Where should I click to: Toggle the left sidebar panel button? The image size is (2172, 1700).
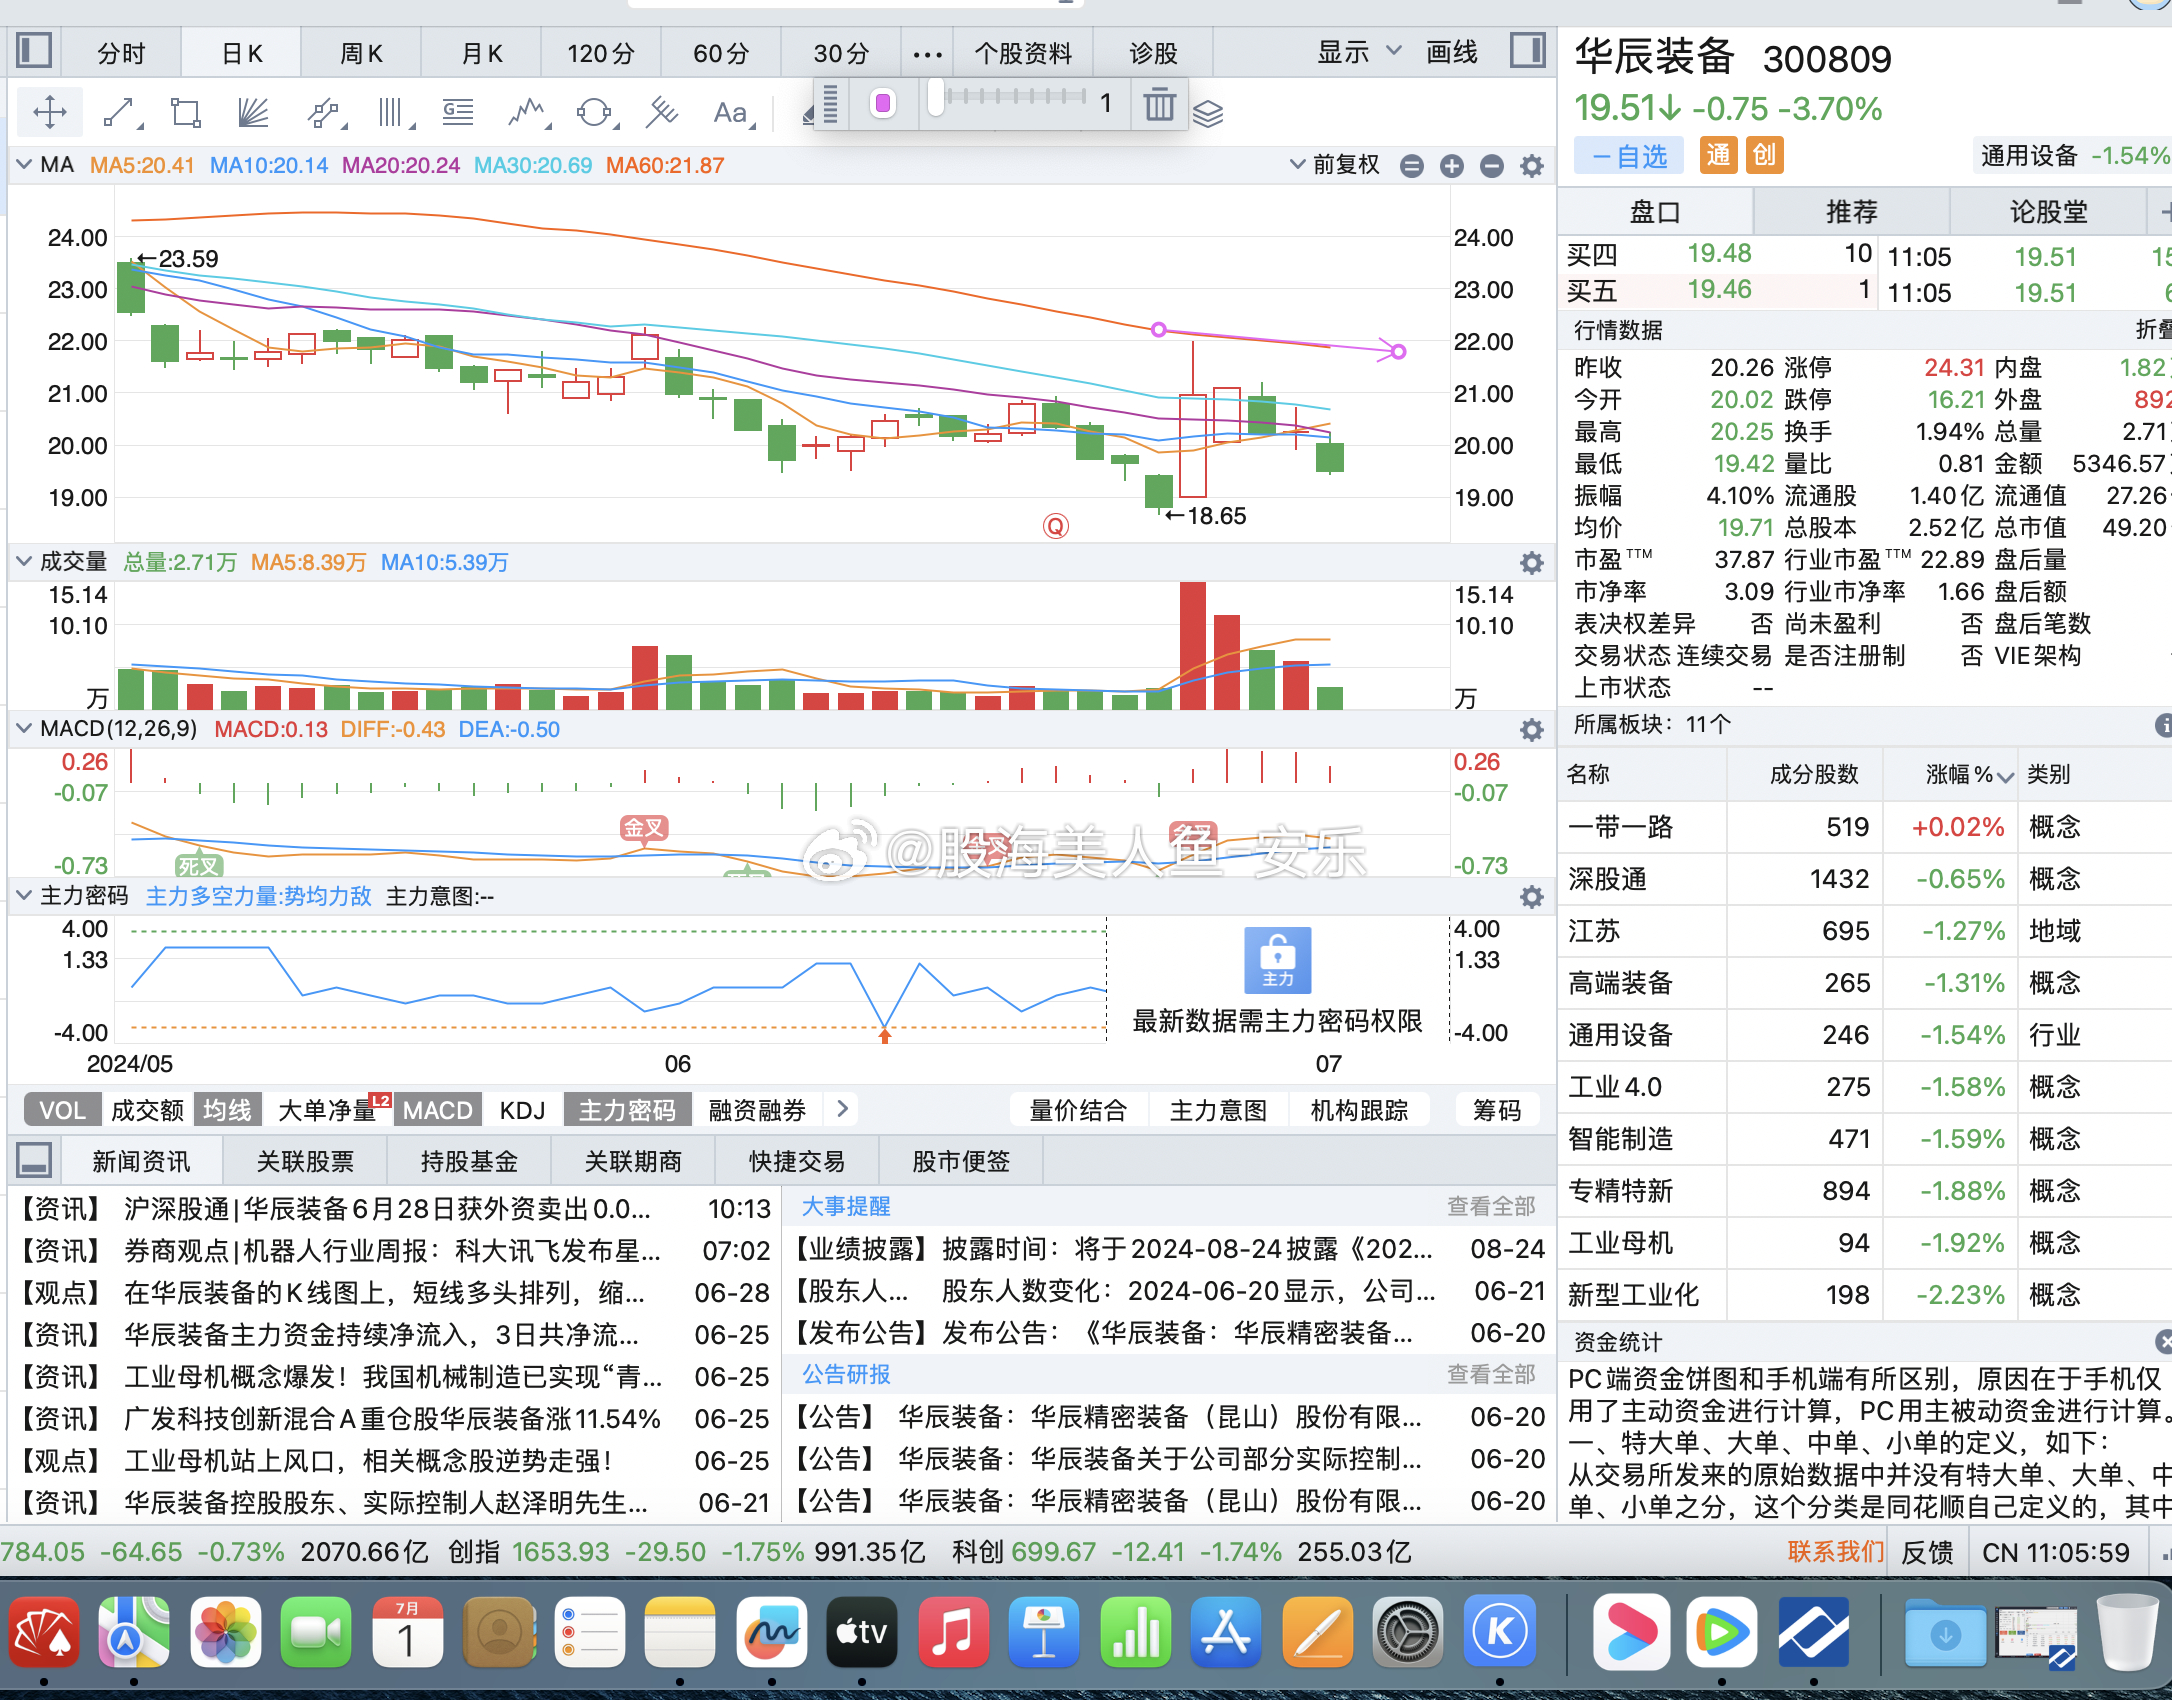pos(34,50)
